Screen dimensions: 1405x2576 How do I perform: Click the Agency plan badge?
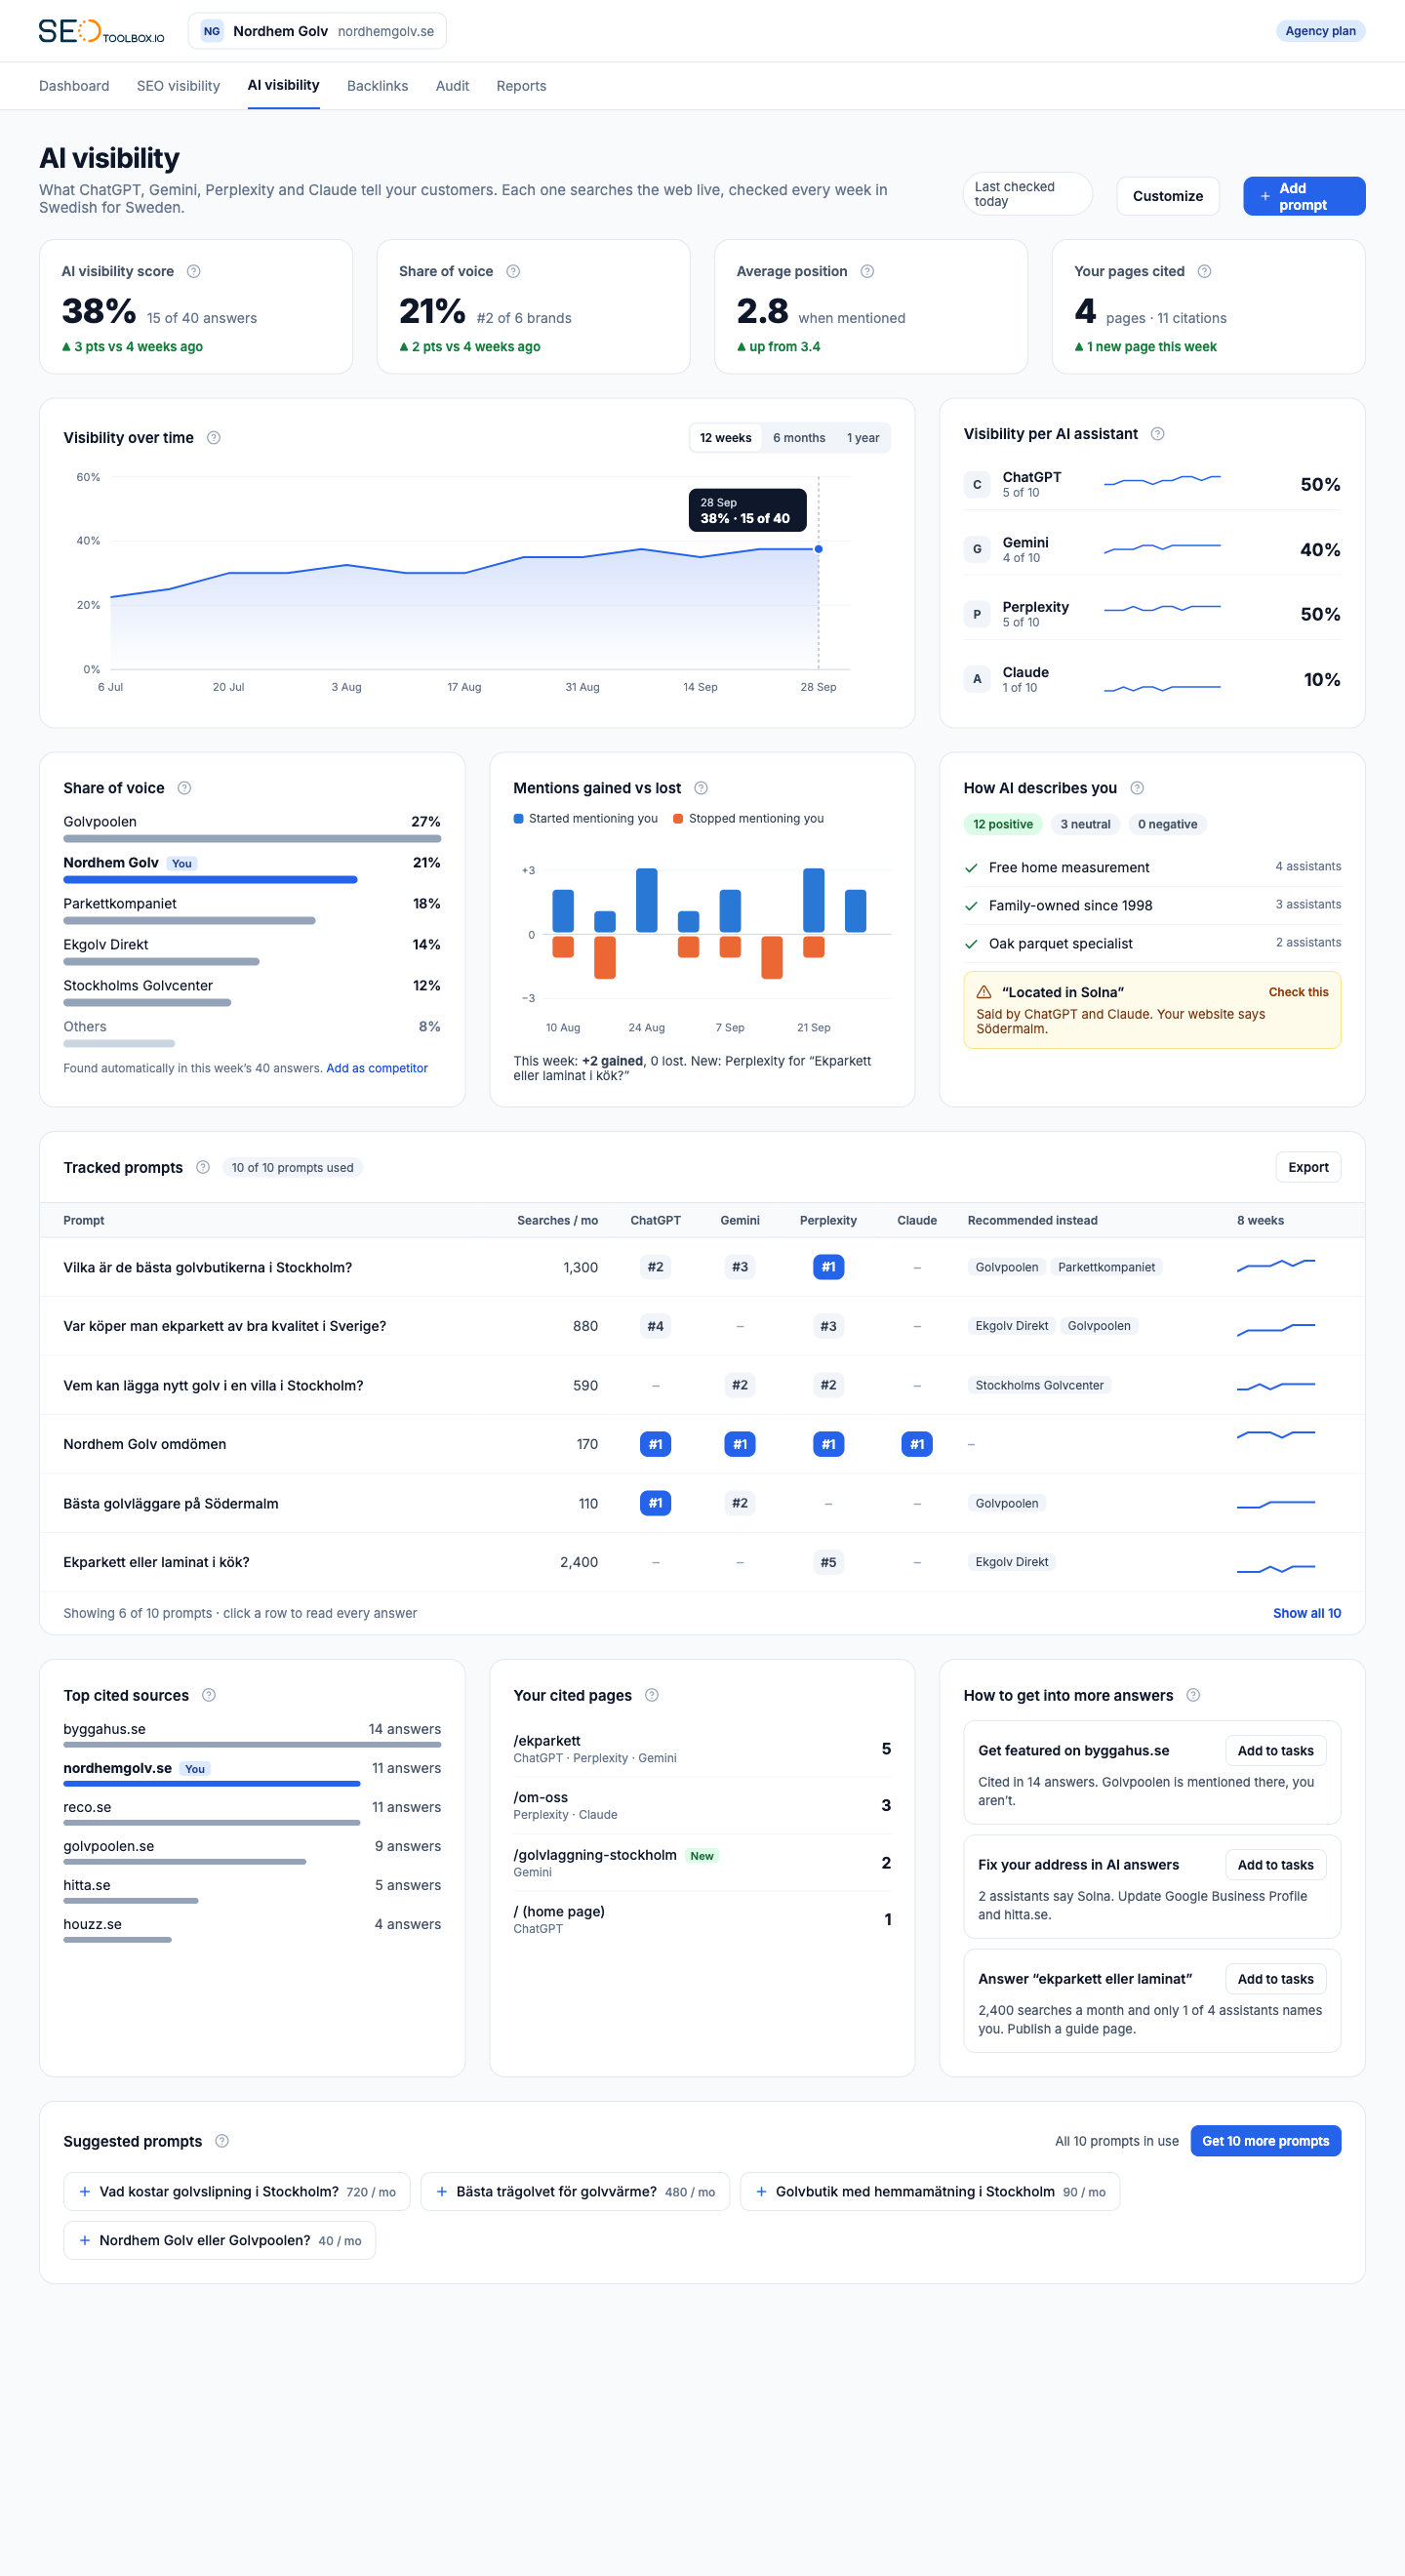pos(1320,31)
